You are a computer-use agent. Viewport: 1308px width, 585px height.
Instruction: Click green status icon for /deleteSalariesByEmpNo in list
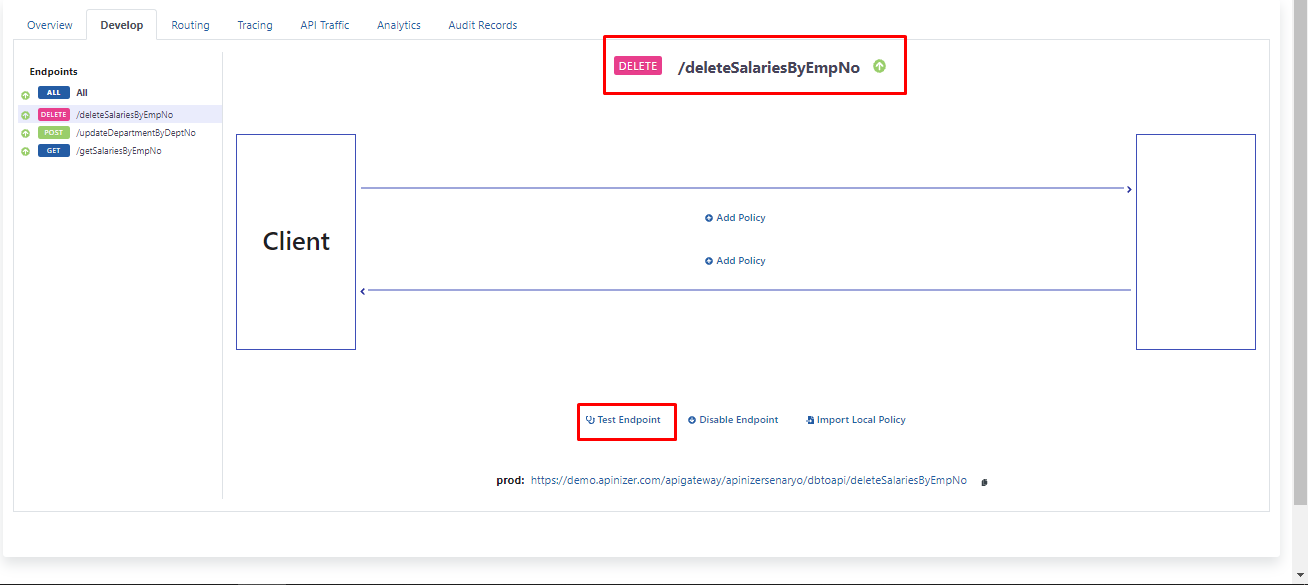point(25,116)
